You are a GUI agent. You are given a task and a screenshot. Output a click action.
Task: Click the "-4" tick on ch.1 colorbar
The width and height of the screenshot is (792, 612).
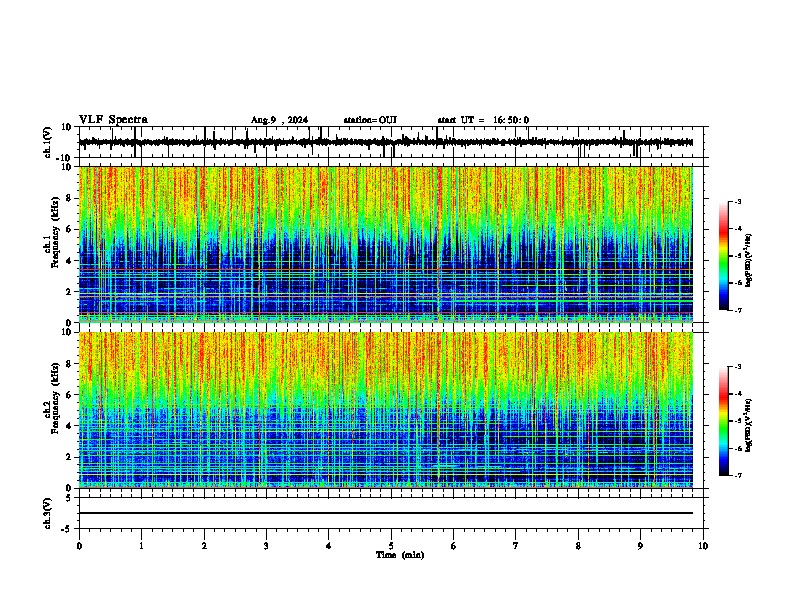pyautogui.click(x=737, y=229)
